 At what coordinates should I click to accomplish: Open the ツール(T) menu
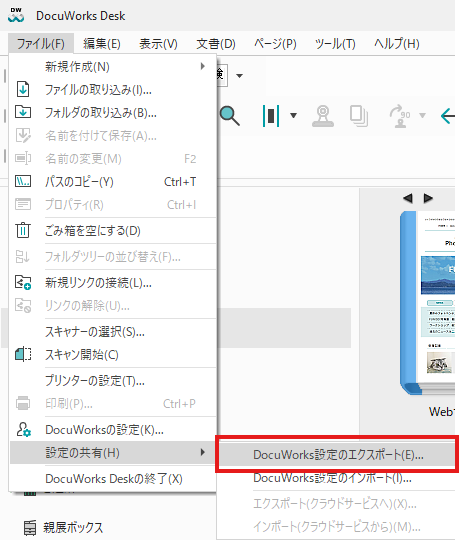click(335, 44)
